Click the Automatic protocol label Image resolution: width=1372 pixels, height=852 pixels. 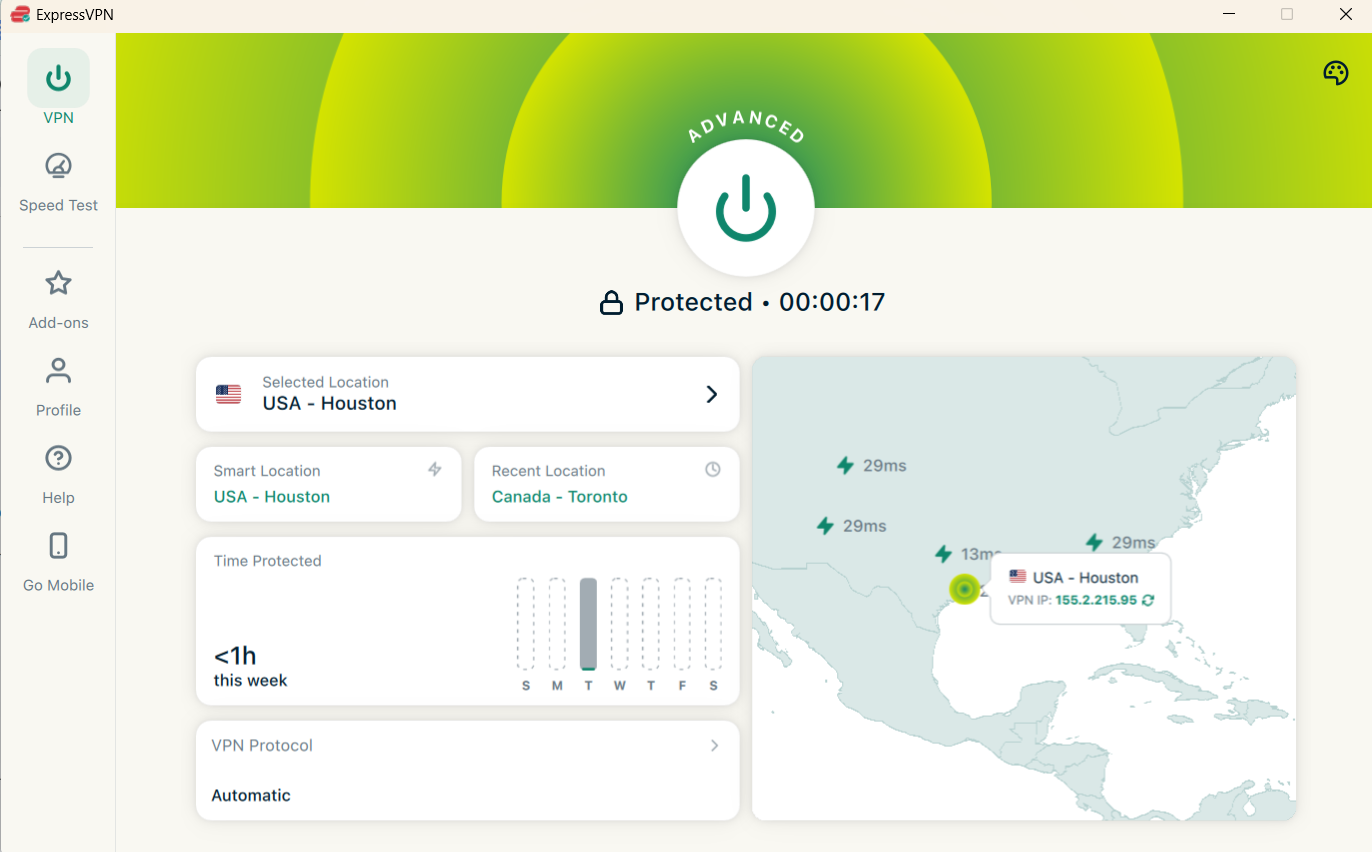tap(249, 795)
